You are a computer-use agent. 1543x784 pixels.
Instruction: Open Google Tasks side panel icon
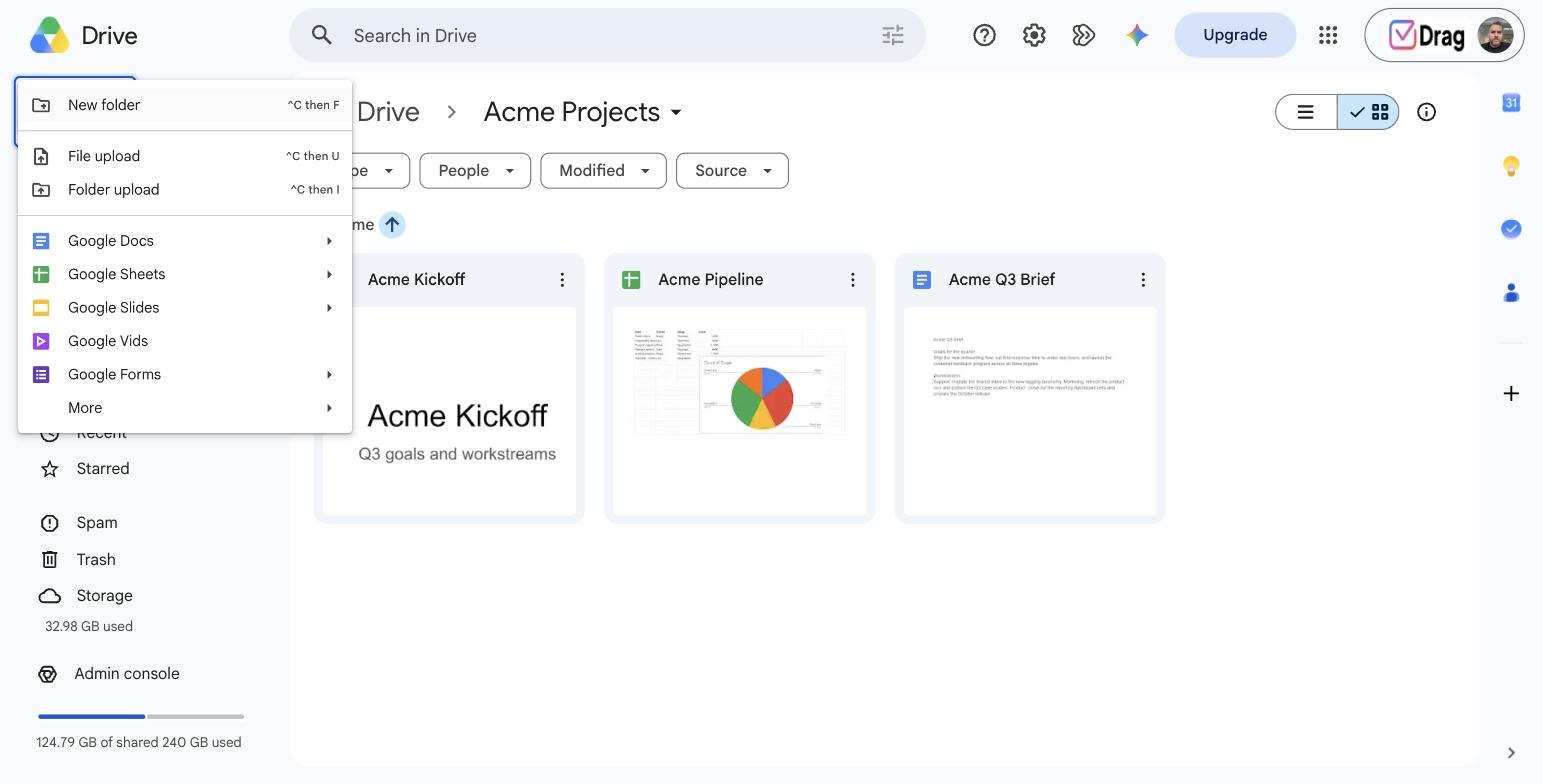click(1511, 229)
